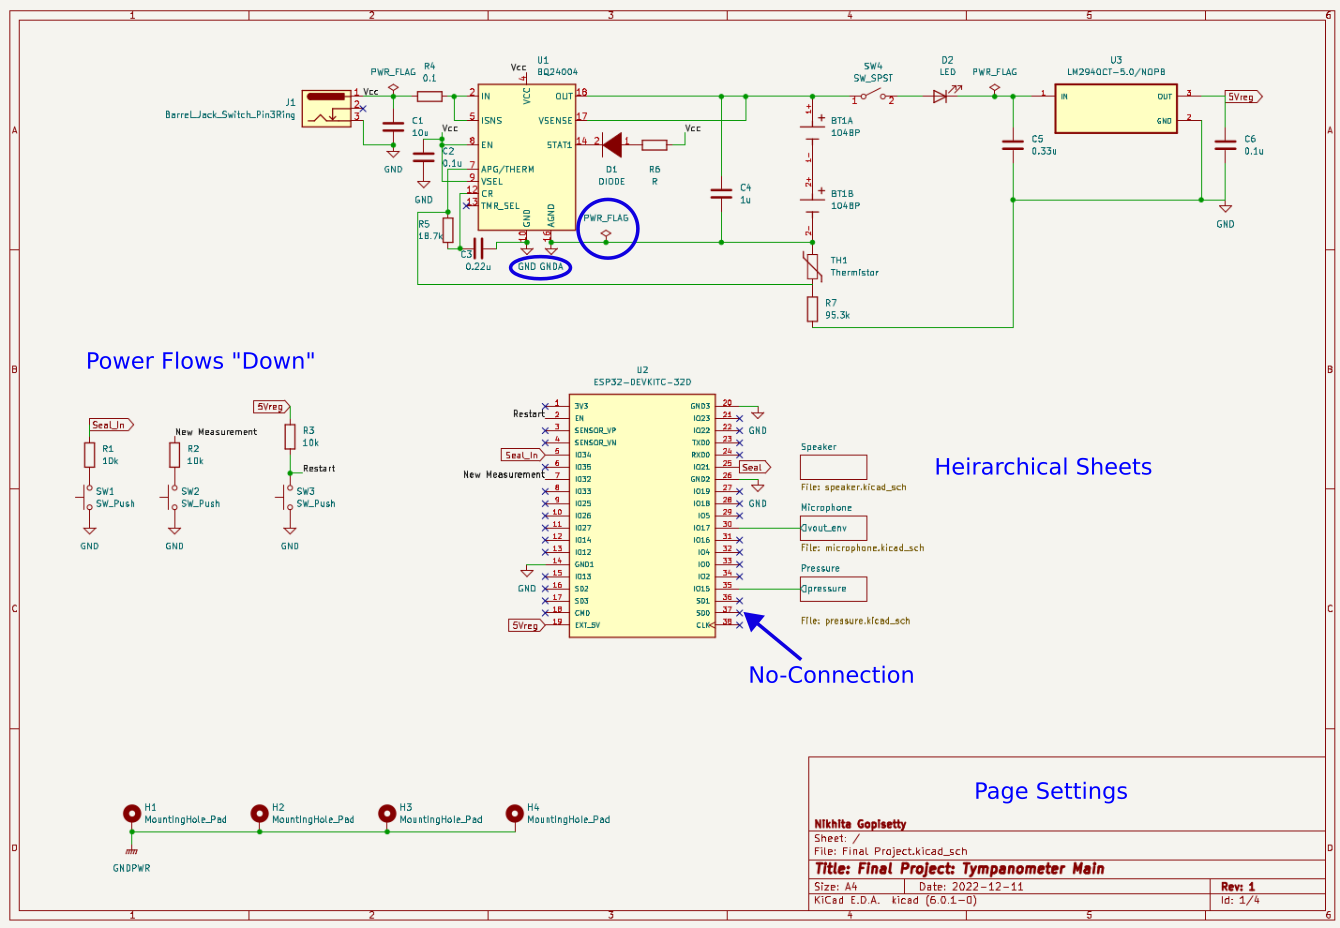
Task: Select the TH1 thermistor symbol
Action: pyautogui.click(x=813, y=267)
